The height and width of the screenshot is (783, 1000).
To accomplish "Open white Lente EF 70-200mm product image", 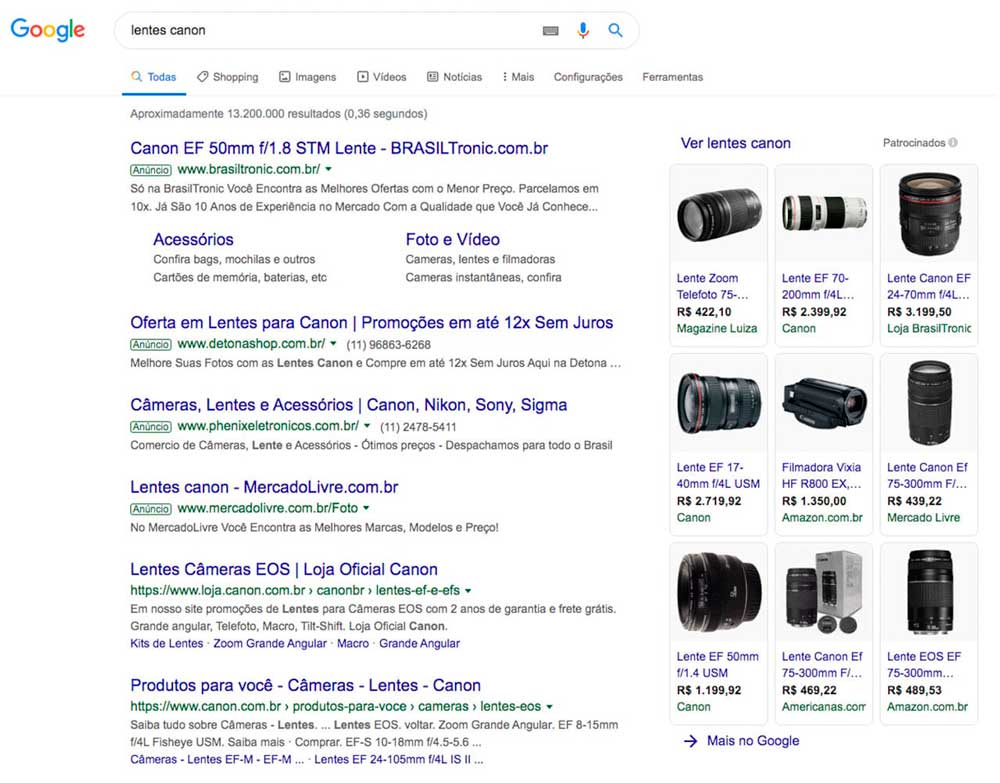I will pos(824,214).
